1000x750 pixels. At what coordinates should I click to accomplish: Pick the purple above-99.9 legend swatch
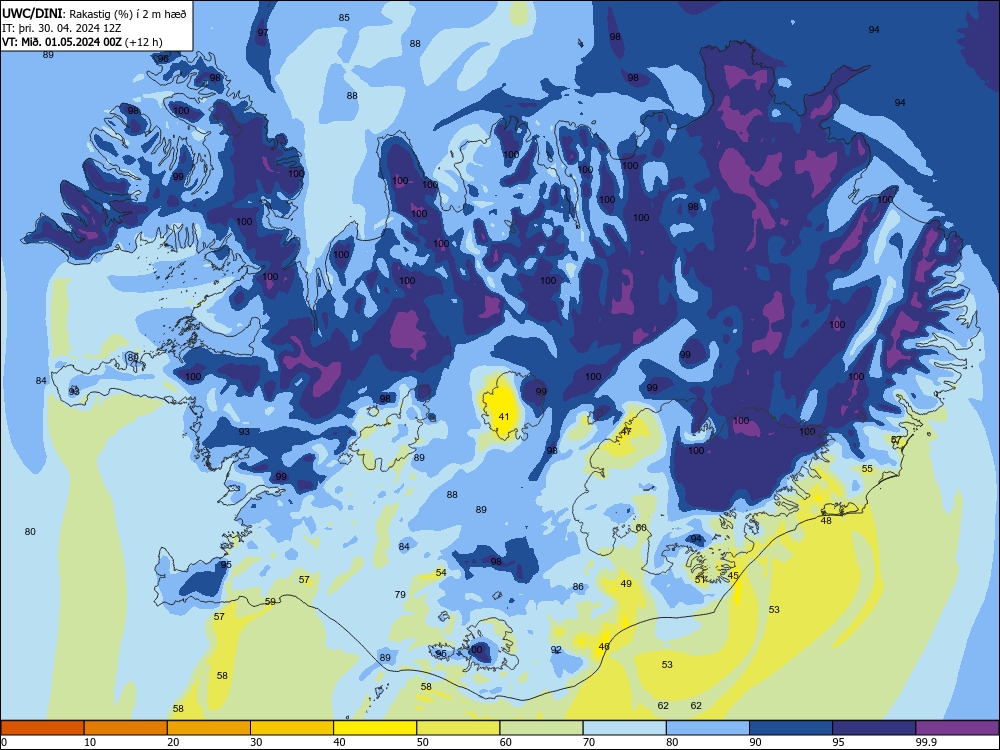coord(957,728)
